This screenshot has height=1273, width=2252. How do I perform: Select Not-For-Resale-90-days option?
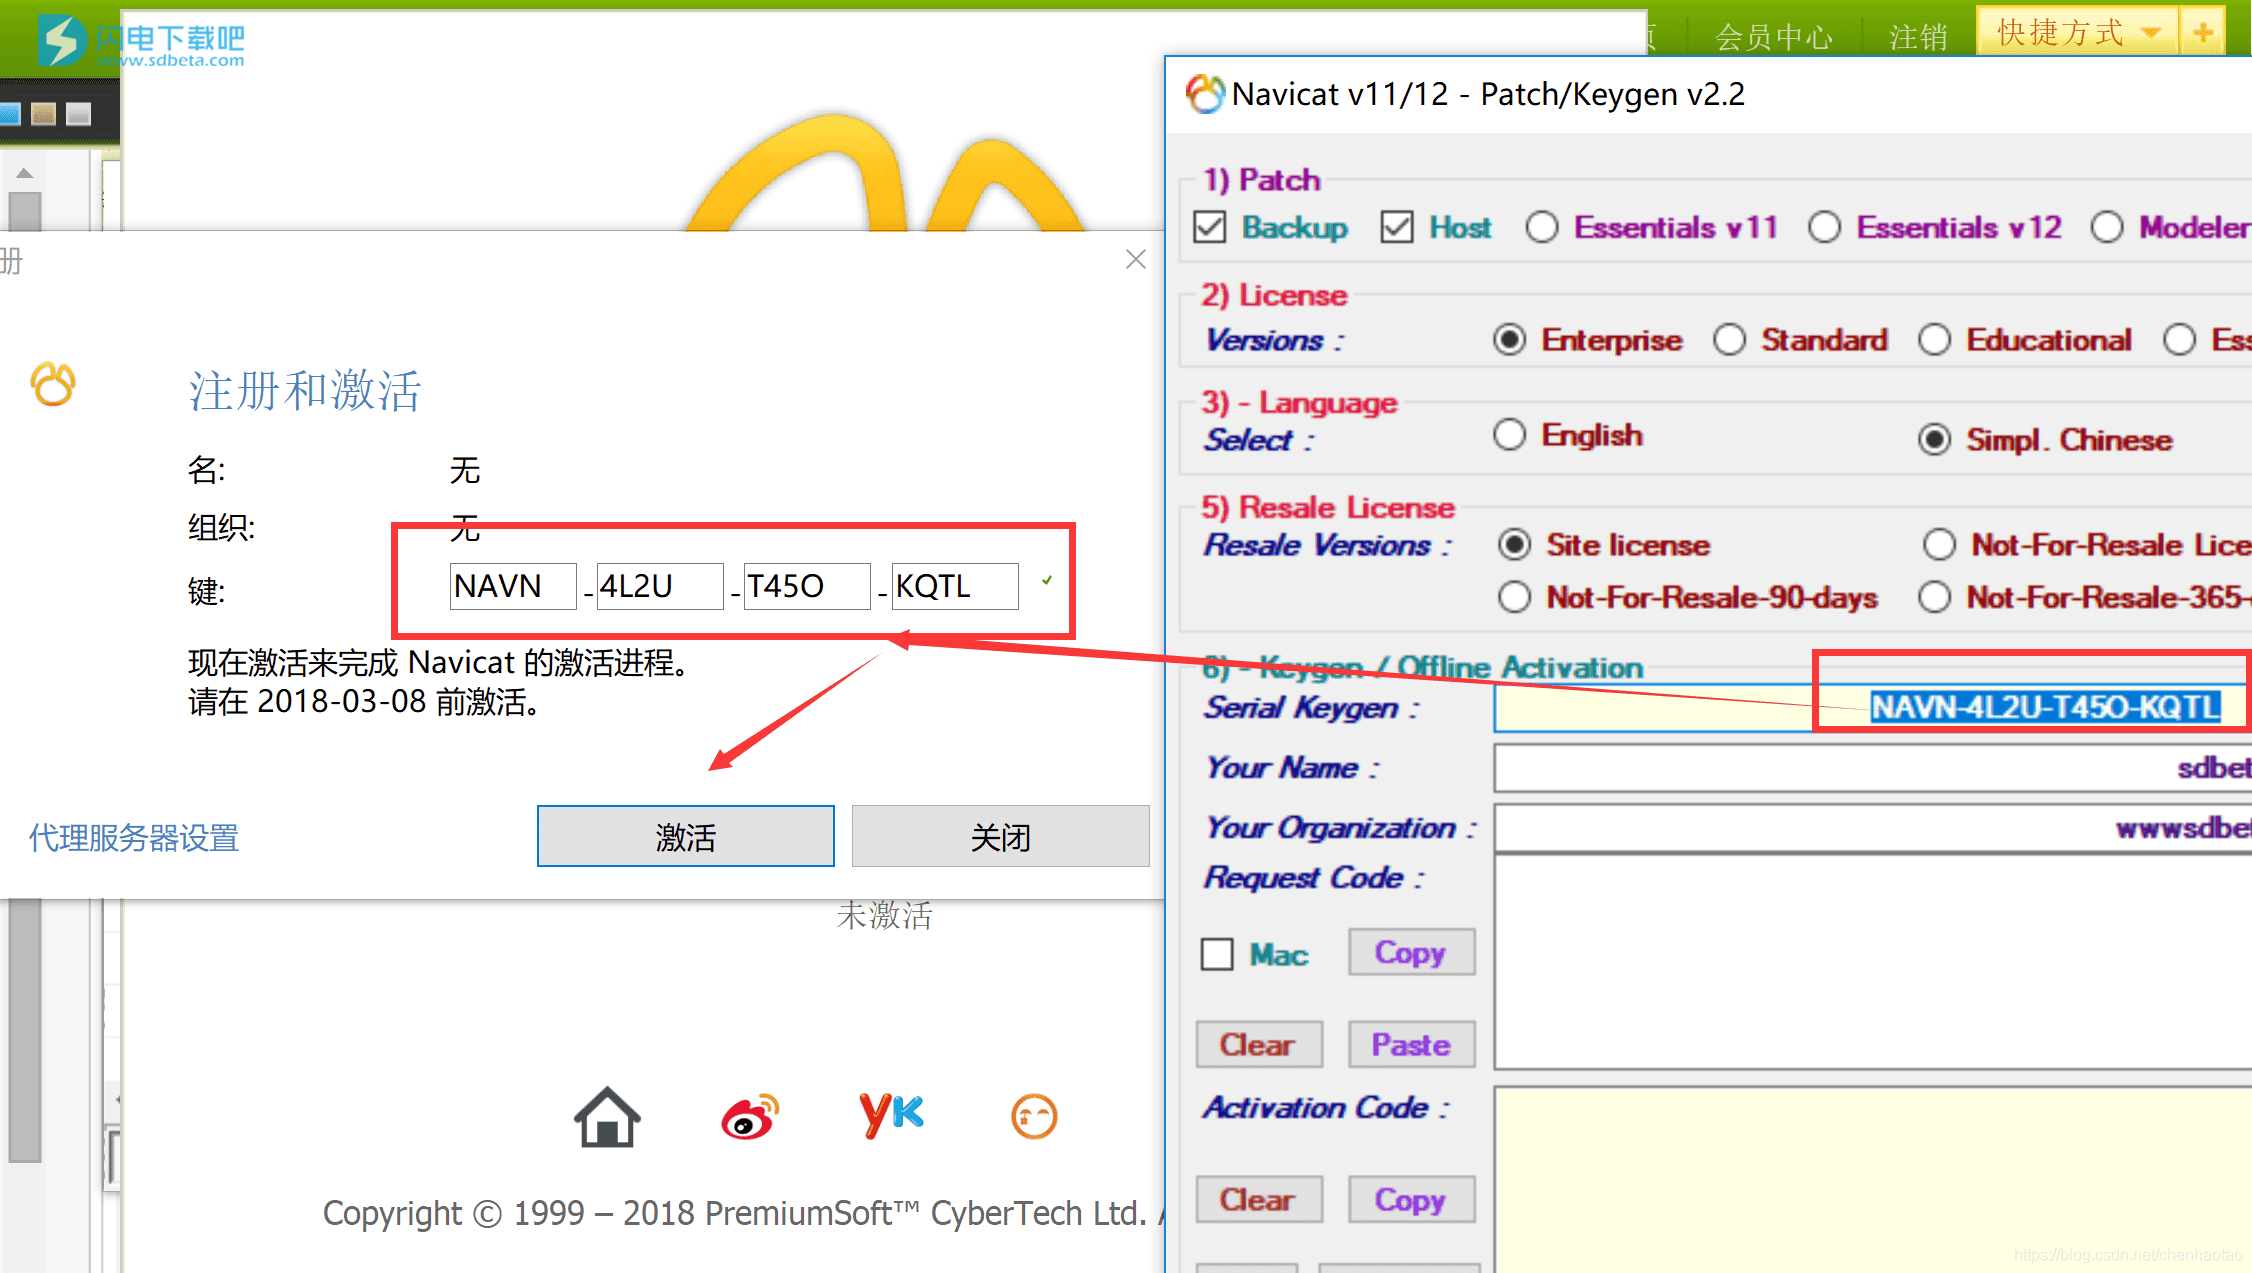pyautogui.click(x=1515, y=597)
